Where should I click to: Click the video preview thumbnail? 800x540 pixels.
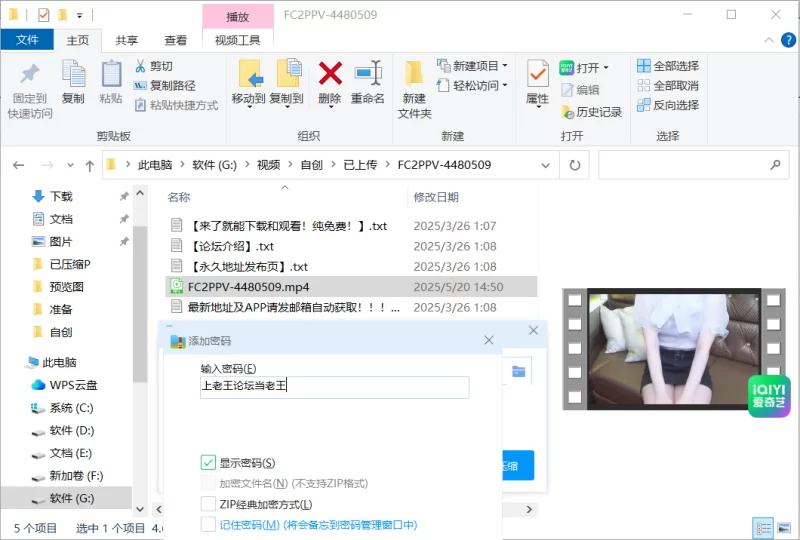673,349
